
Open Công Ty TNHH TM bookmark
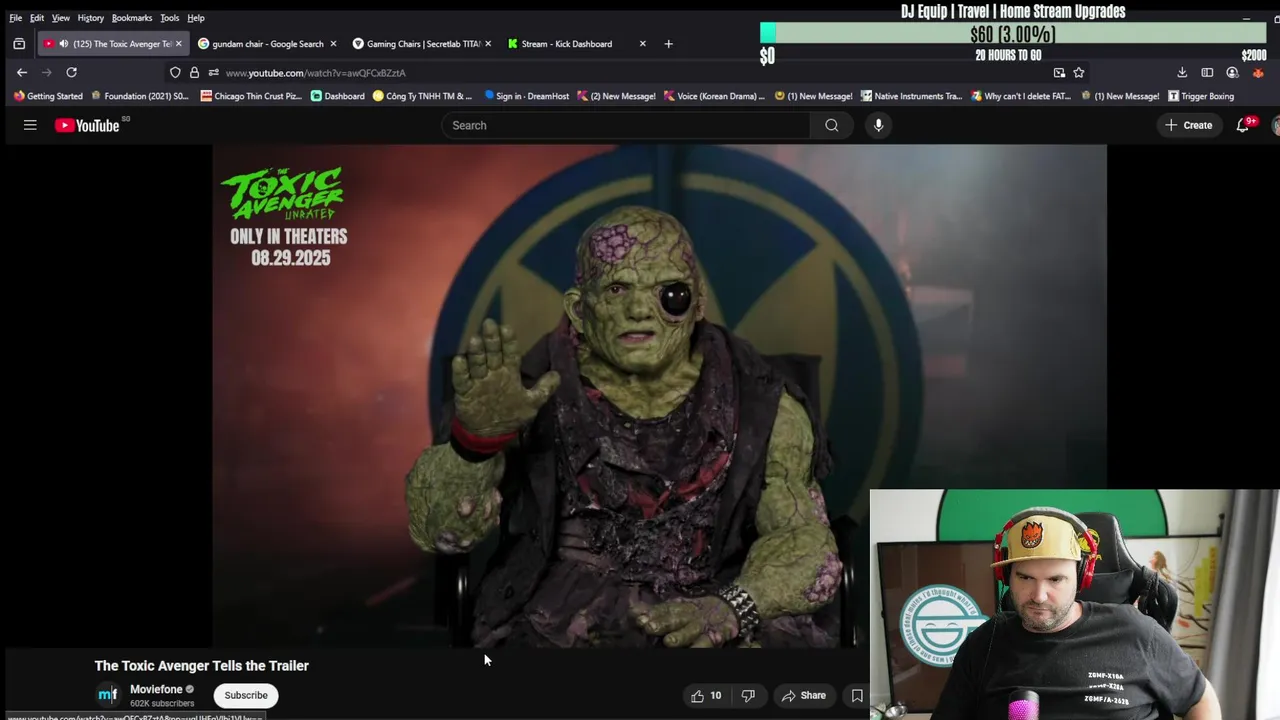pos(422,96)
